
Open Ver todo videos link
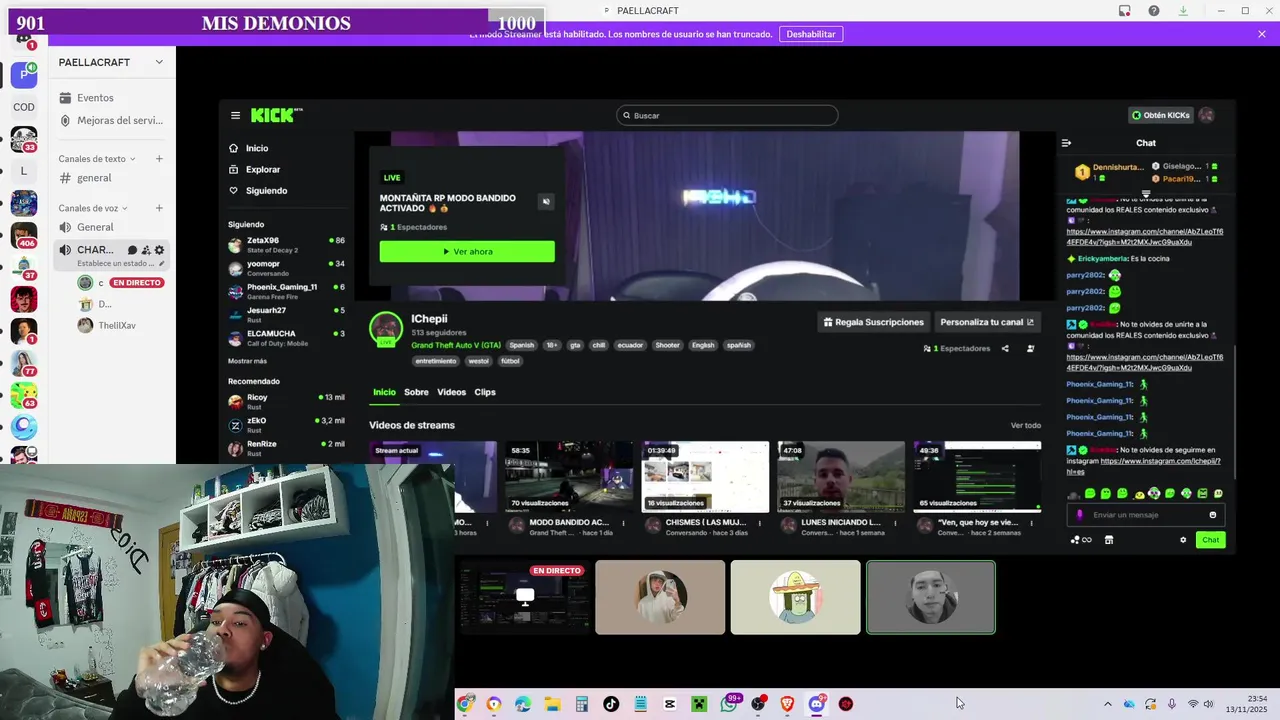point(1026,426)
